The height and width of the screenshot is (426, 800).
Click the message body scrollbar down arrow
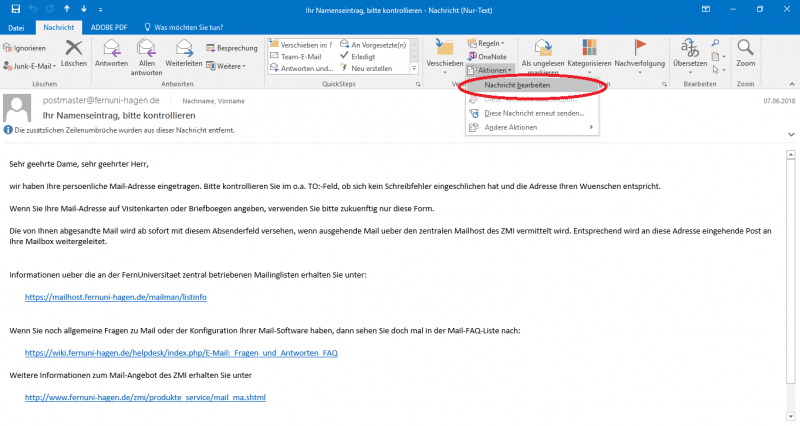pyautogui.click(x=791, y=417)
